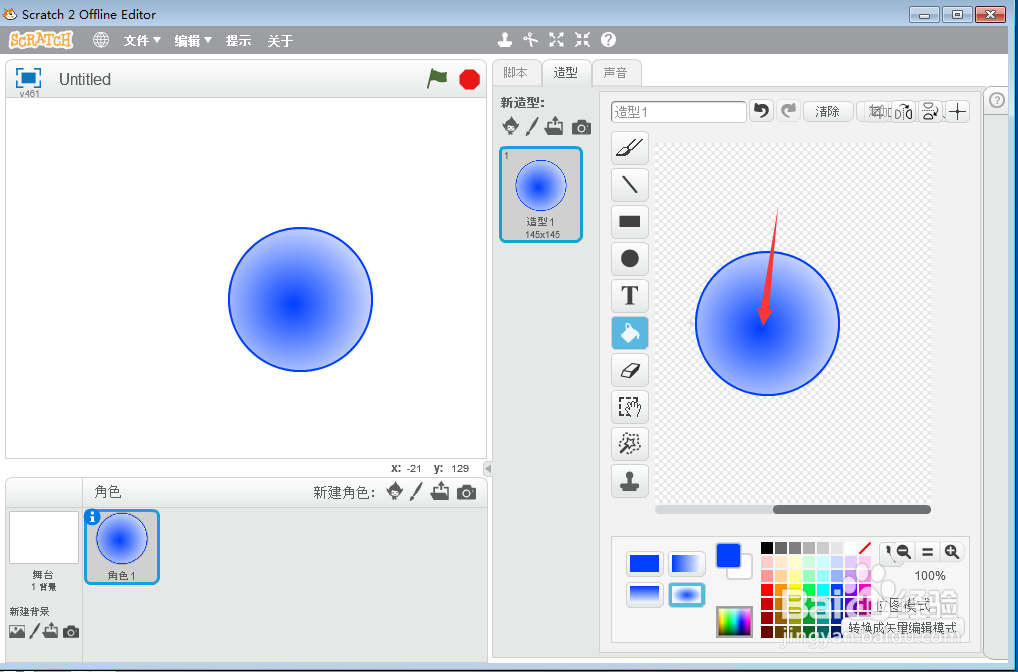Open the 提示 tips menu
Image resolution: width=1018 pixels, height=672 pixels.
238,41
